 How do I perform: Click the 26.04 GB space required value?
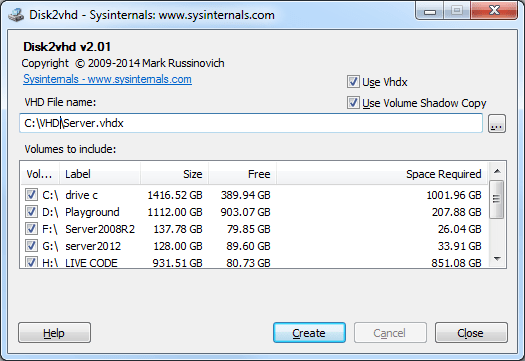point(460,229)
